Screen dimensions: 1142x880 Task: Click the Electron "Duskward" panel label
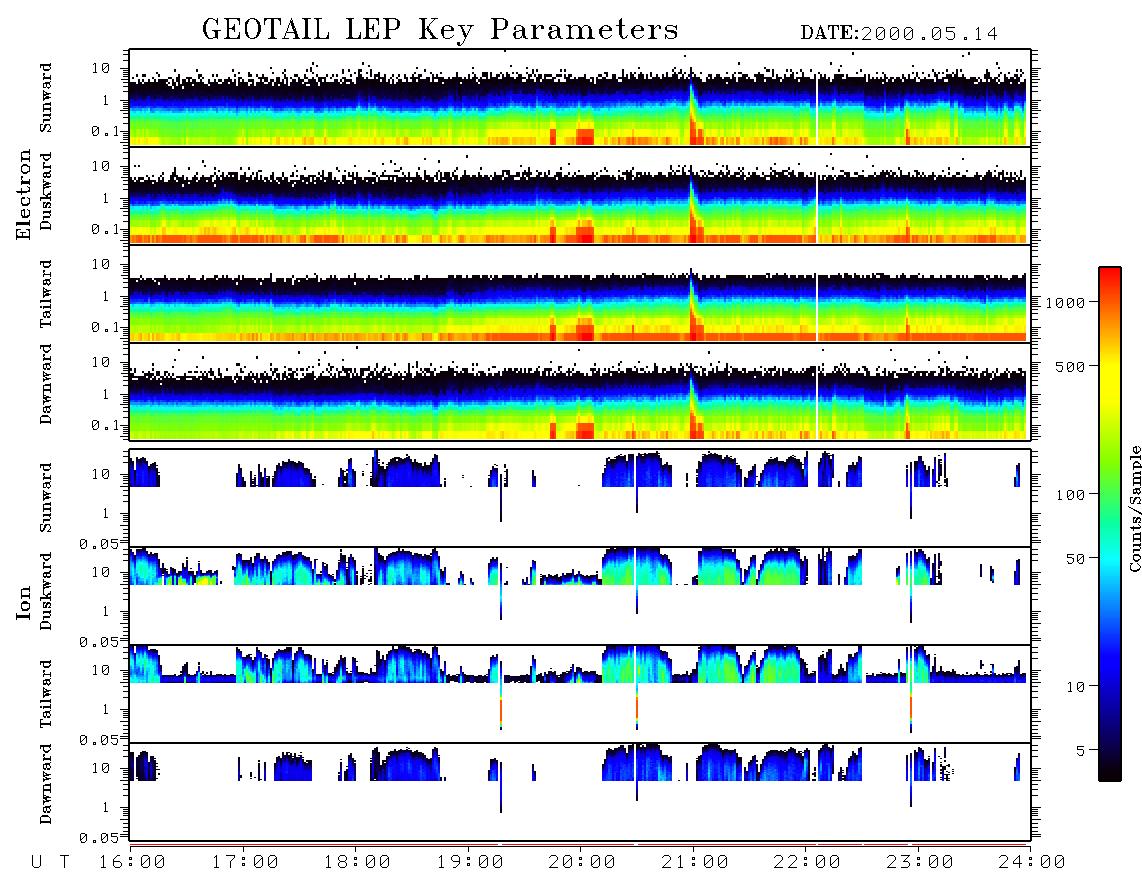click(46, 191)
